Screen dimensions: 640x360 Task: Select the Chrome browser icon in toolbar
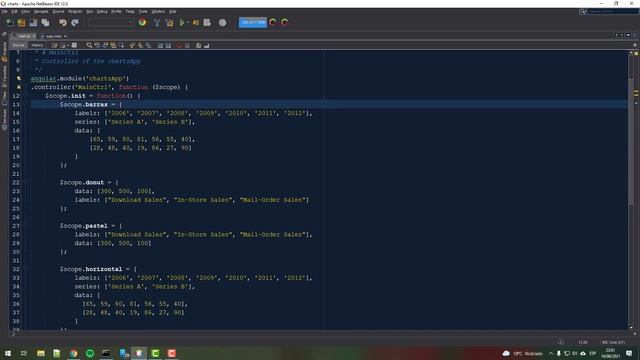tap(142, 22)
